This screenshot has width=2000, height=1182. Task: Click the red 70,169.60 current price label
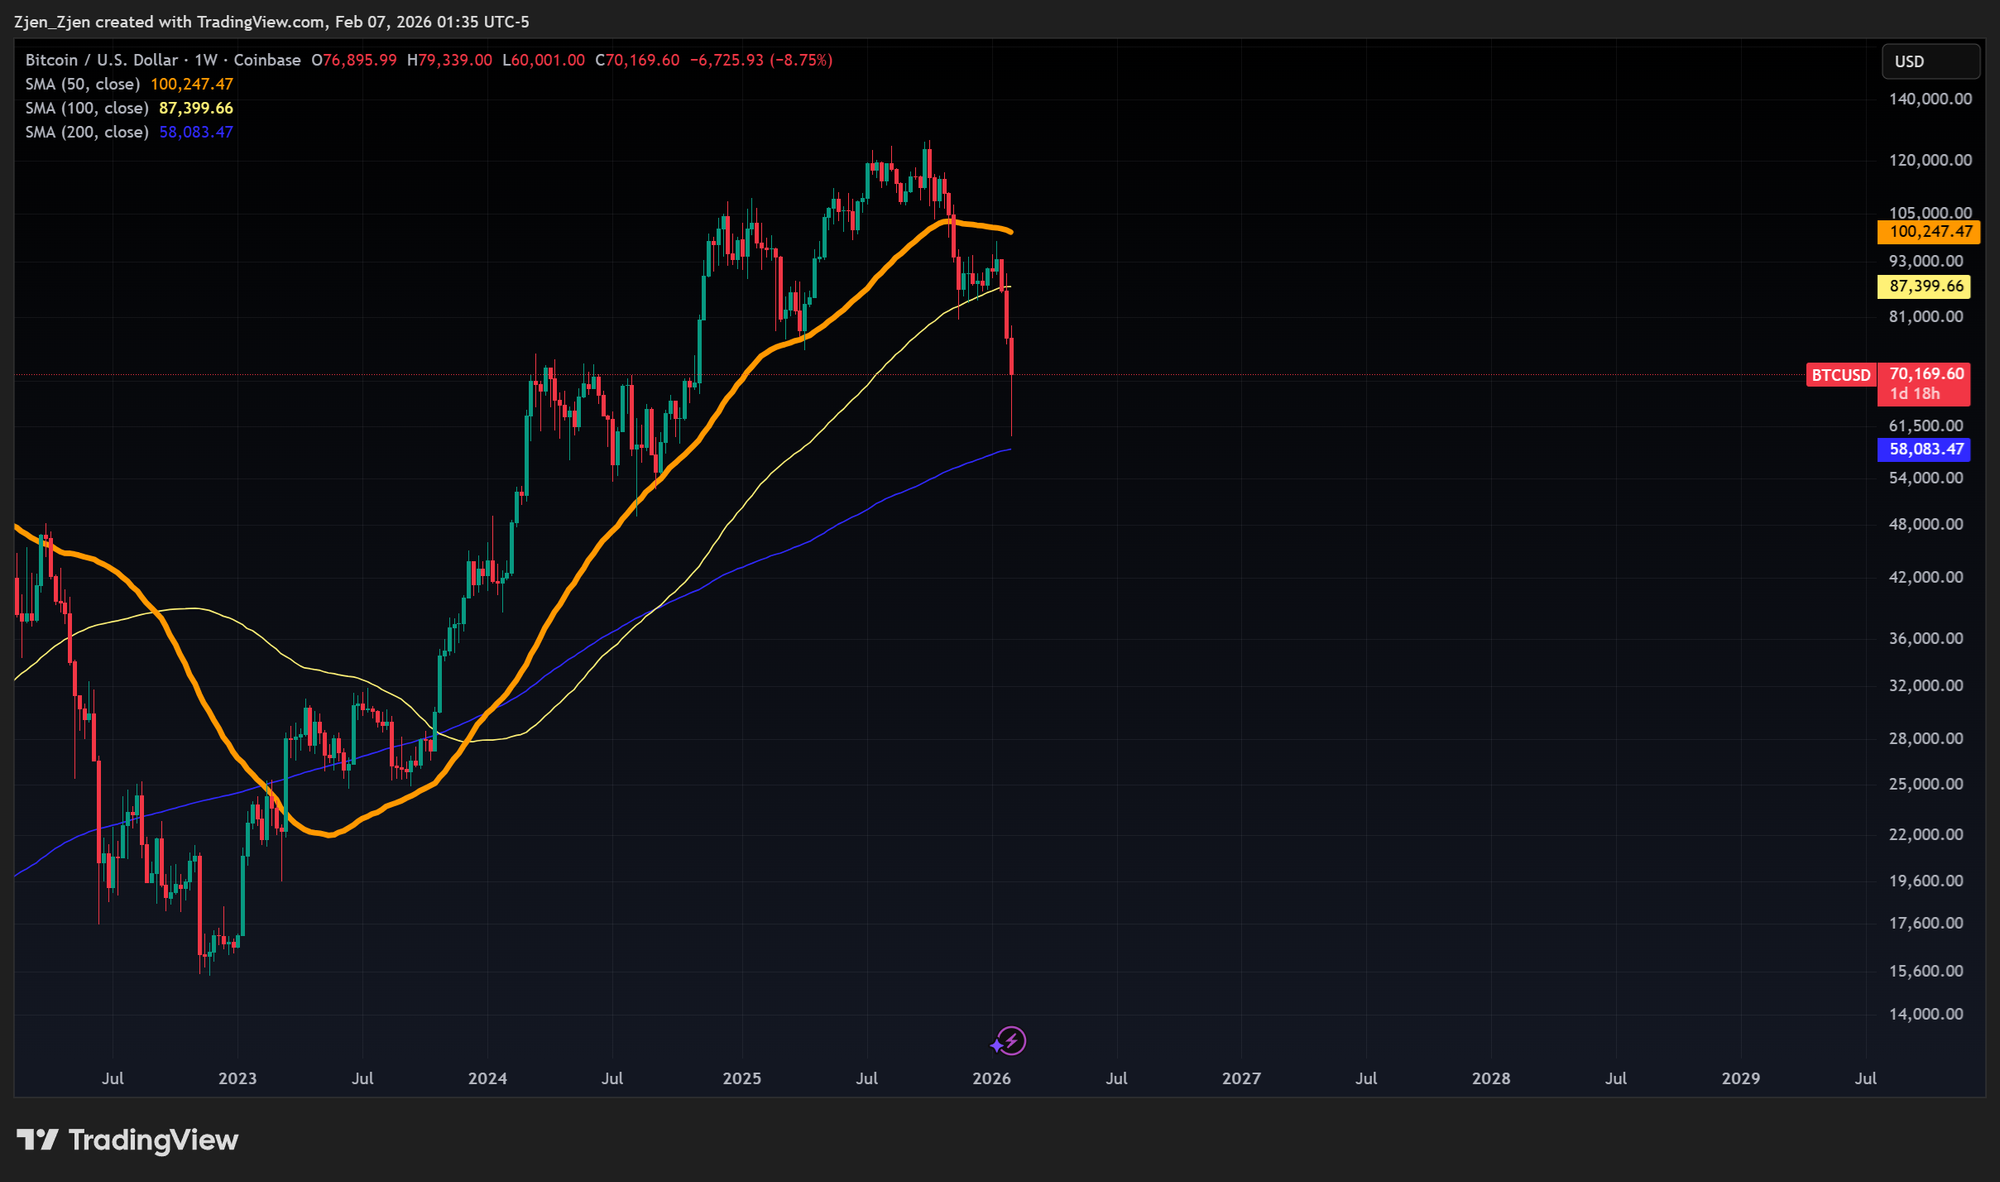pyautogui.click(x=1926, y=374)
